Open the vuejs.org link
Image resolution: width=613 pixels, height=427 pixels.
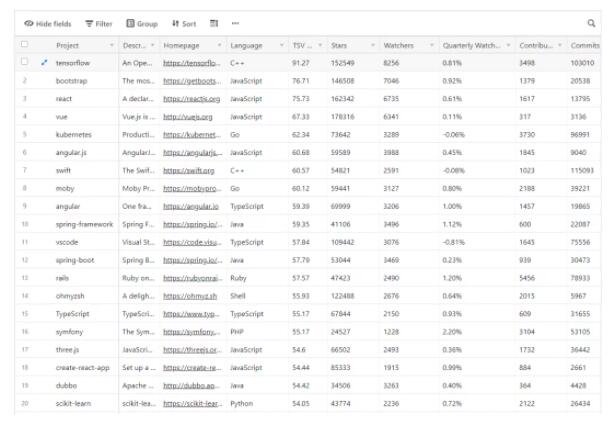coord(188,117)
